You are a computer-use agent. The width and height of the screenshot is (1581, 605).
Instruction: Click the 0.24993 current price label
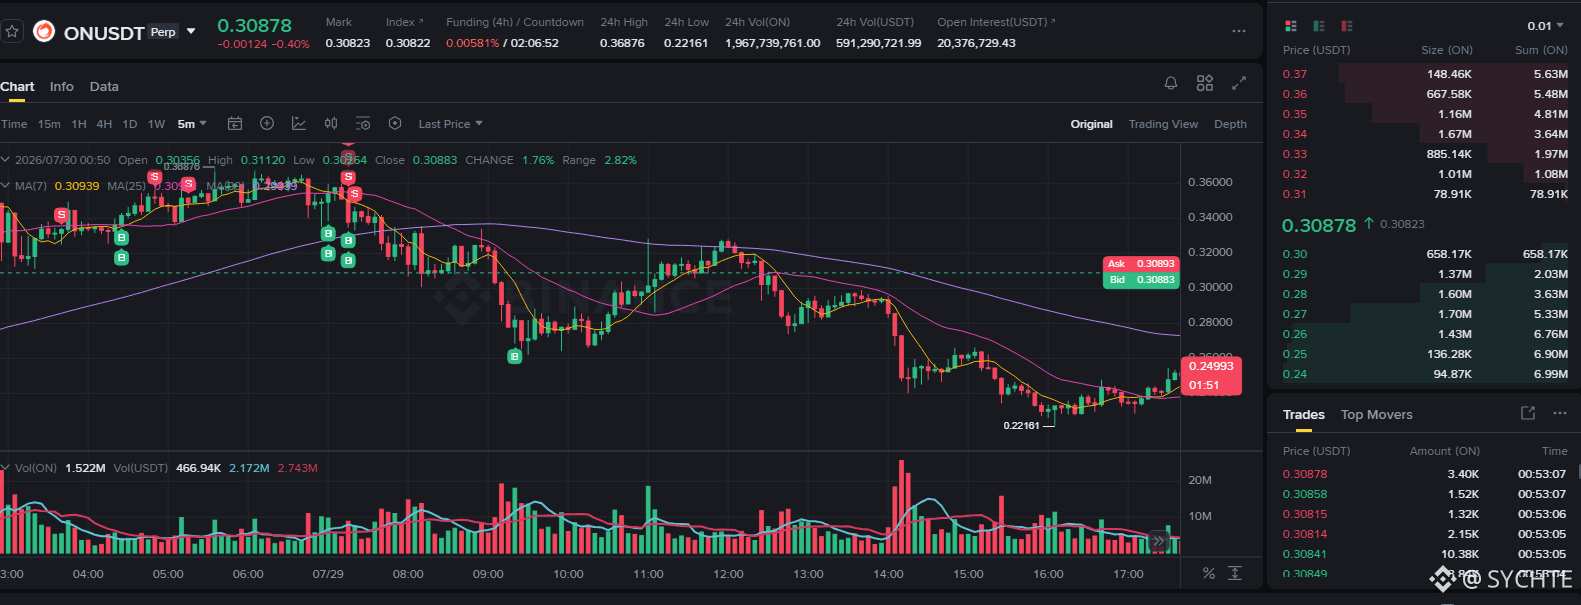pos(1211,376)
